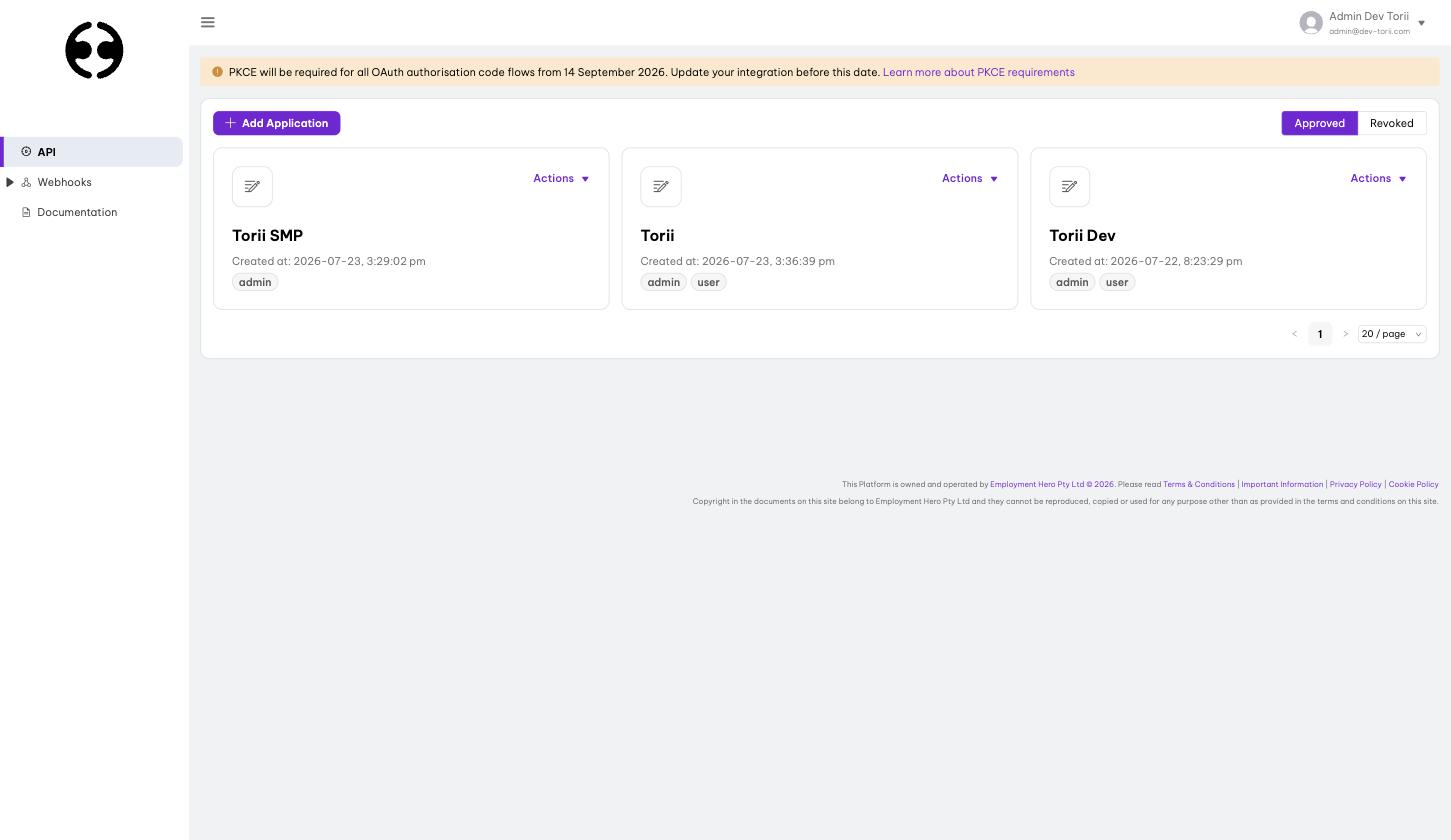
Task: Click the Torii SMP admin tag
Action: (x=255, y=282)
